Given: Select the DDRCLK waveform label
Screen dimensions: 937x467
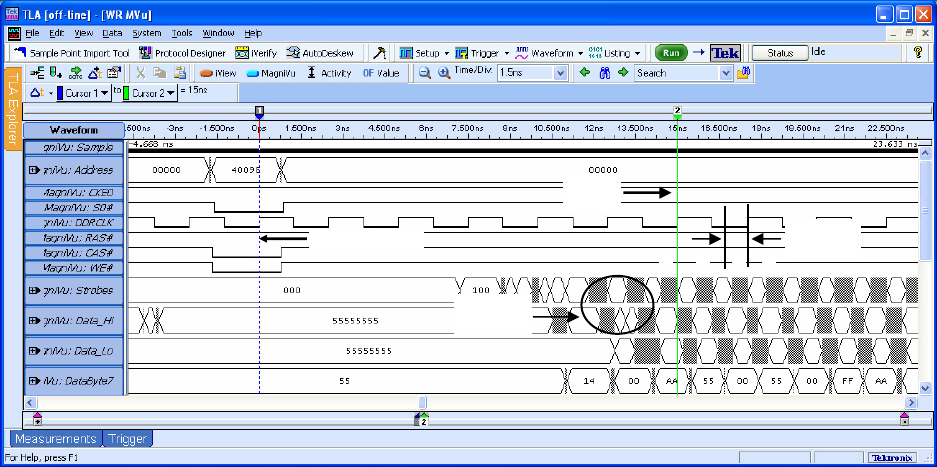Looking at the screenshot, I should pos(74,222).
